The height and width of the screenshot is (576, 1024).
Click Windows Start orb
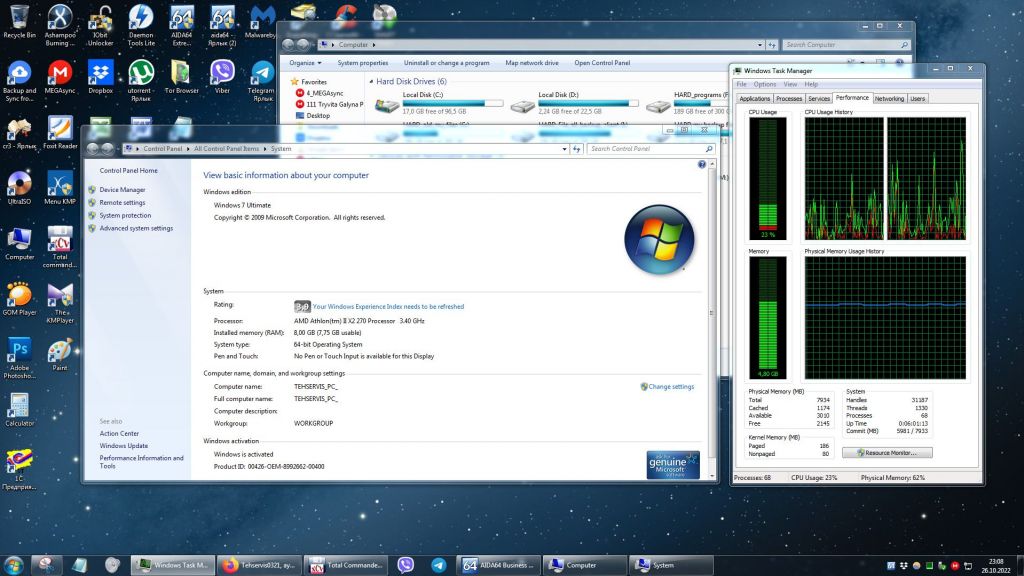[13, 565]
